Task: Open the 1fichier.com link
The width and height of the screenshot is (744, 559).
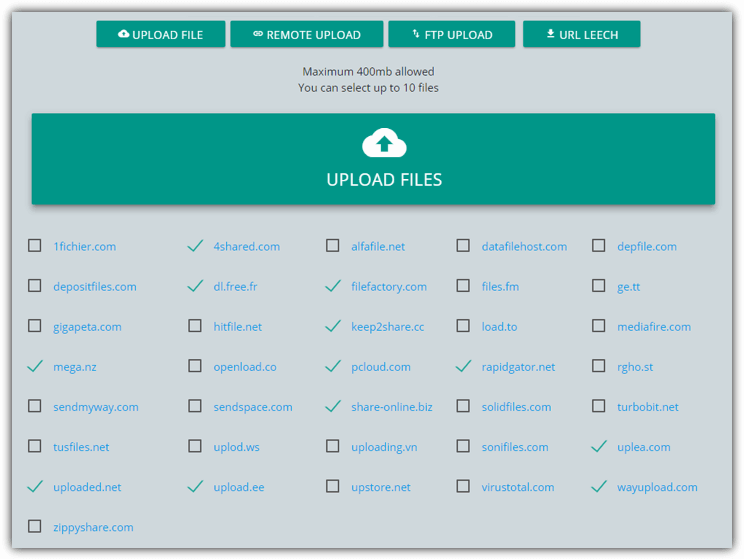Action: pos(84,247)
